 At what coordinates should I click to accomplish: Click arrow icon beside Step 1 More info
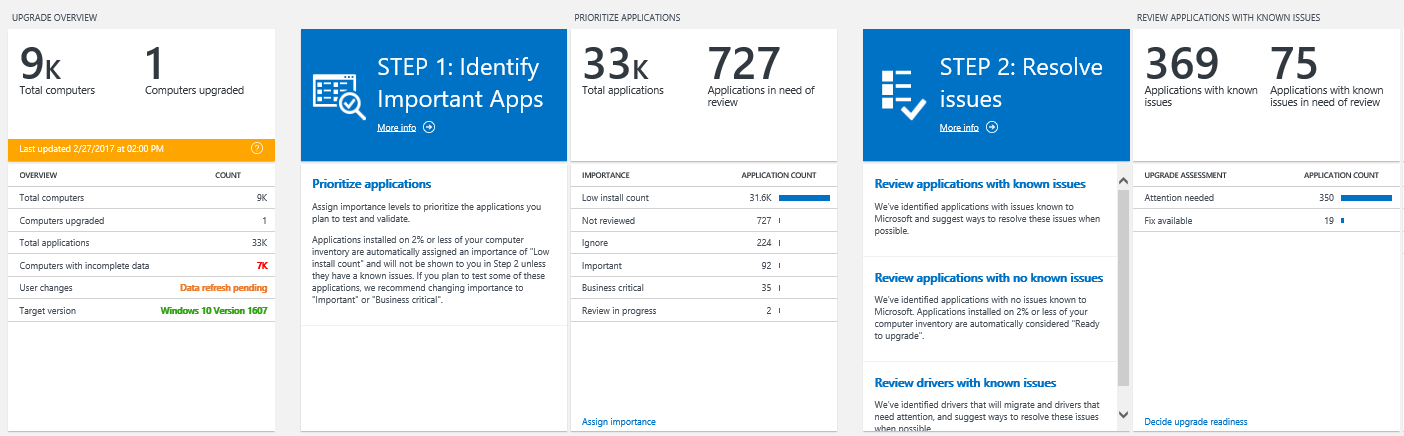(429, 128)
